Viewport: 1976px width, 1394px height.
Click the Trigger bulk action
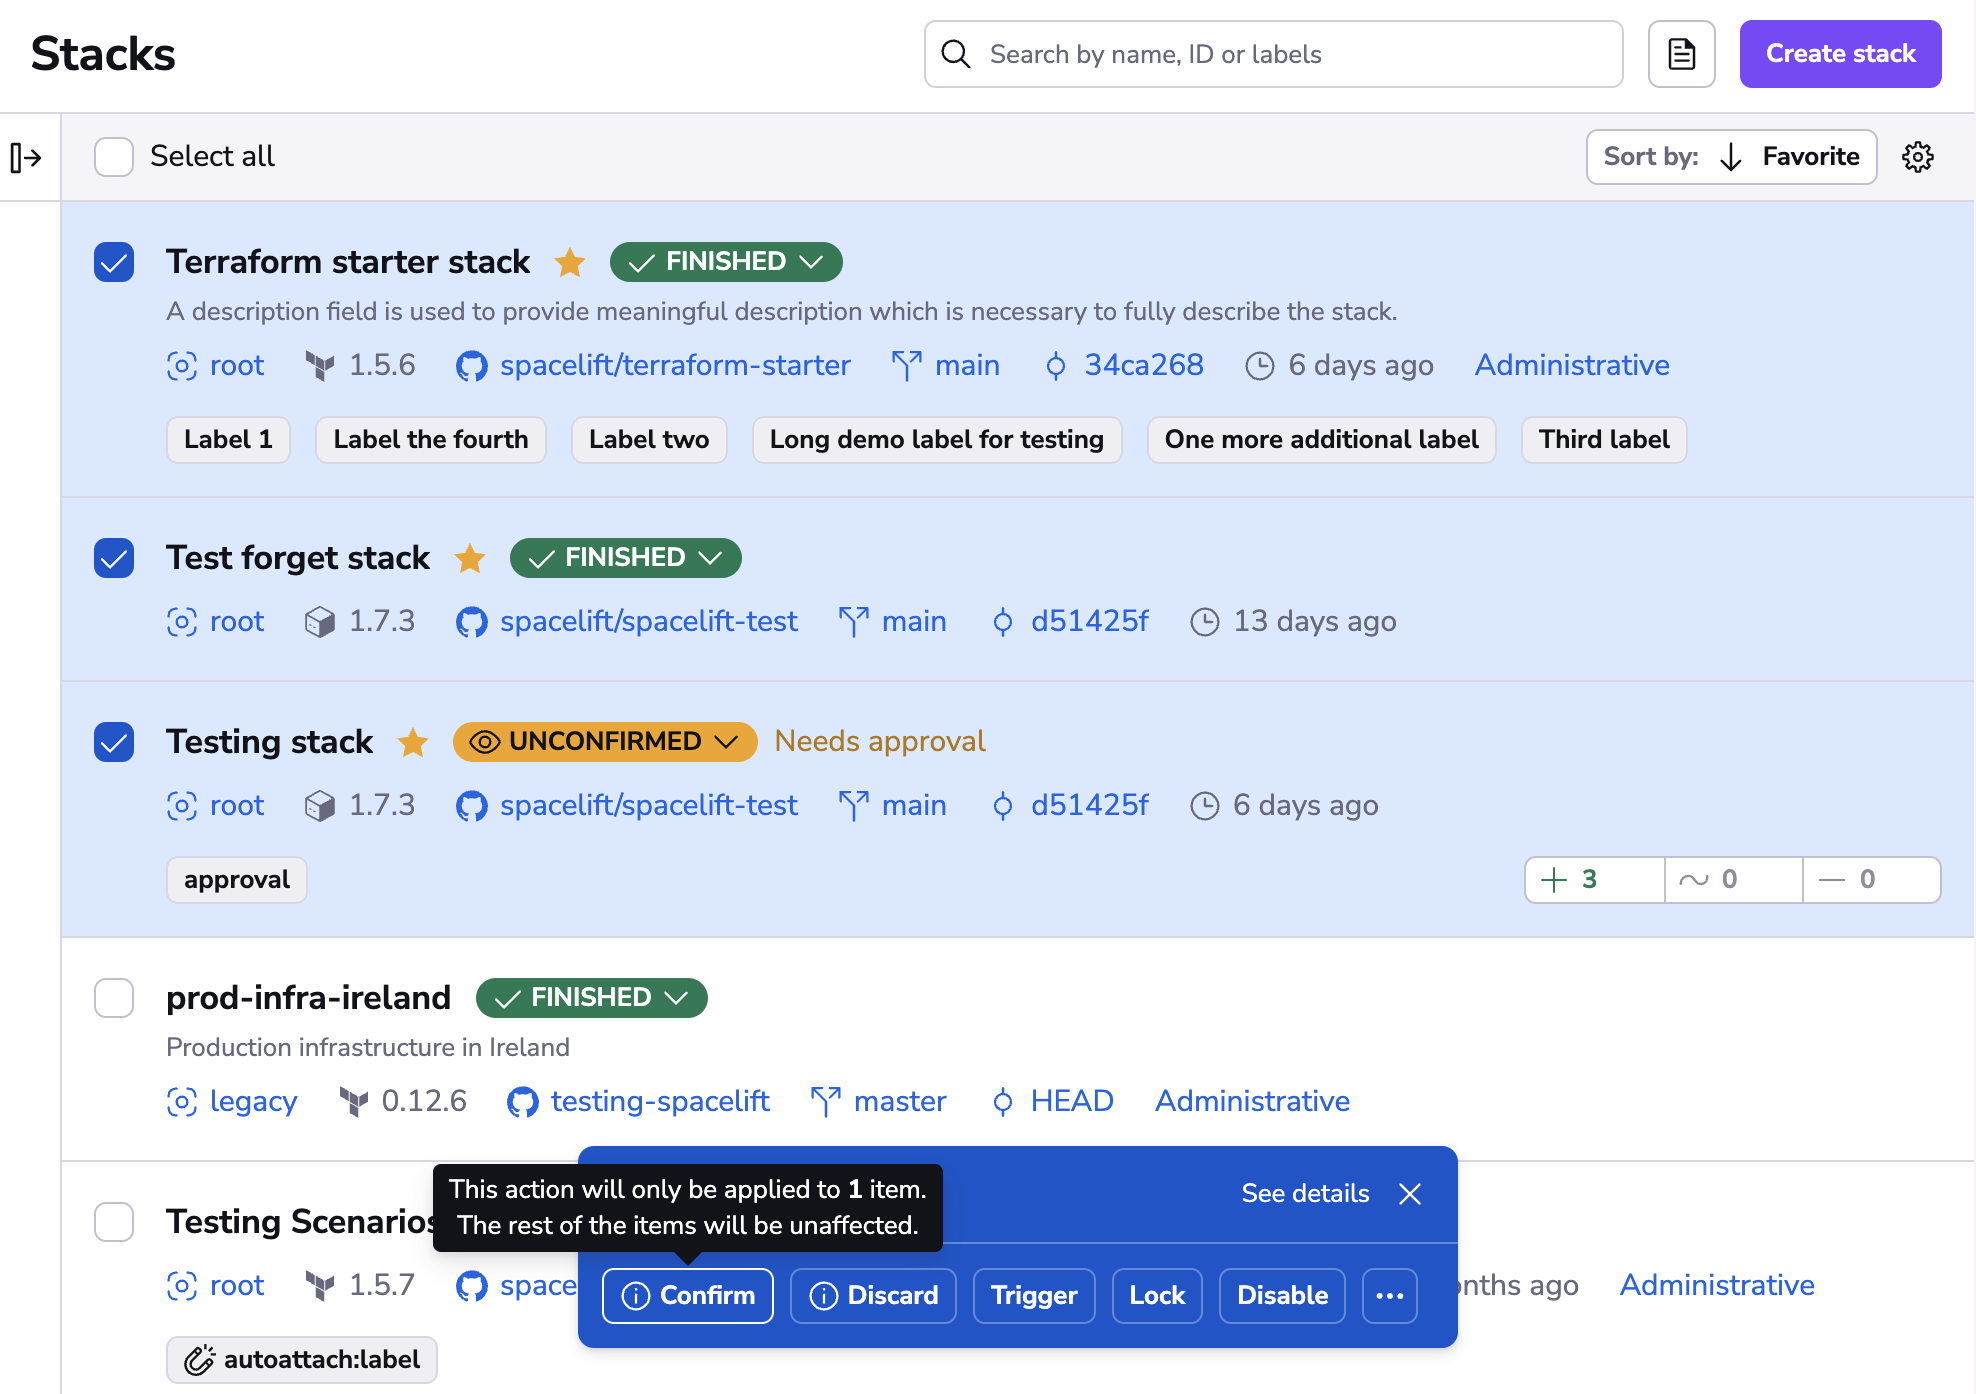pos(1033,1295)
